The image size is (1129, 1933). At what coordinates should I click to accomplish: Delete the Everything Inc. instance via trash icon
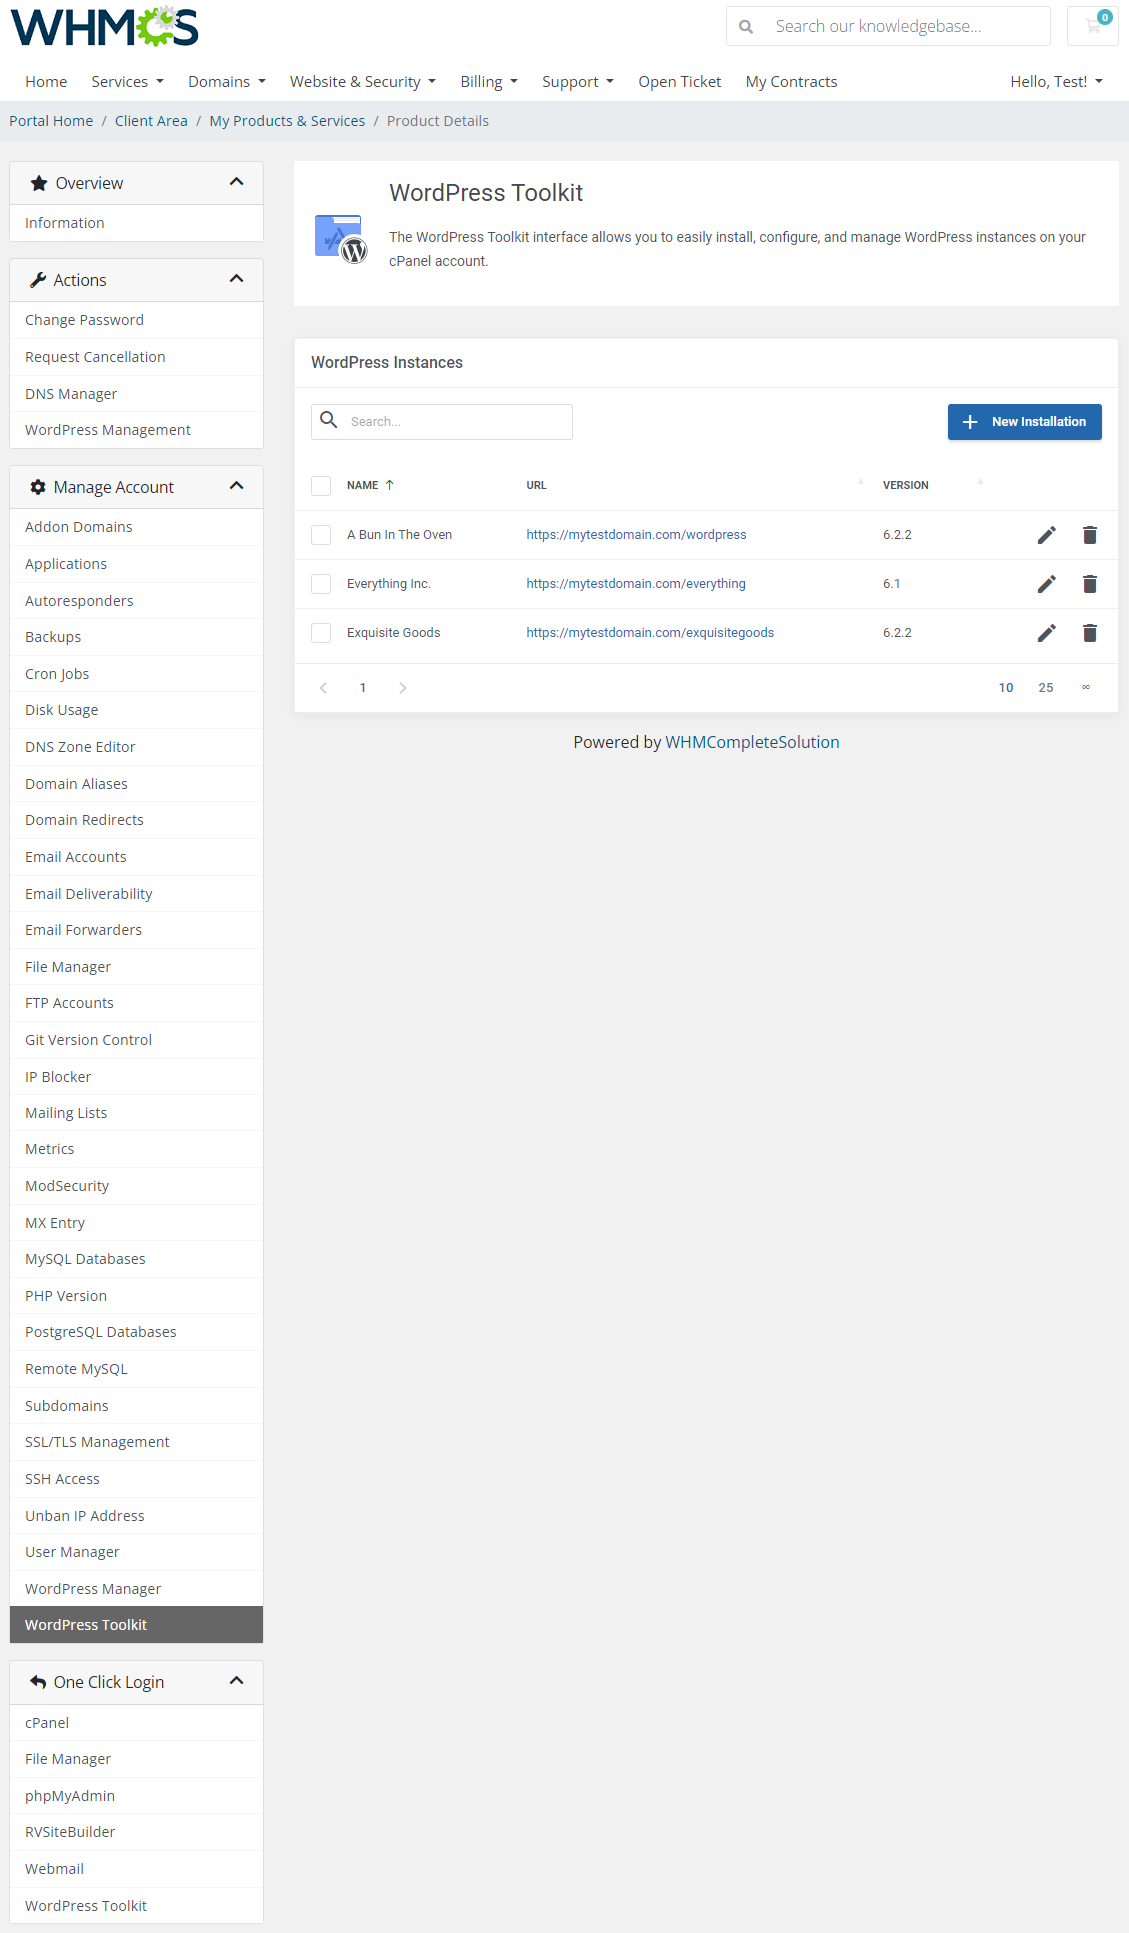click(1090, 584)
